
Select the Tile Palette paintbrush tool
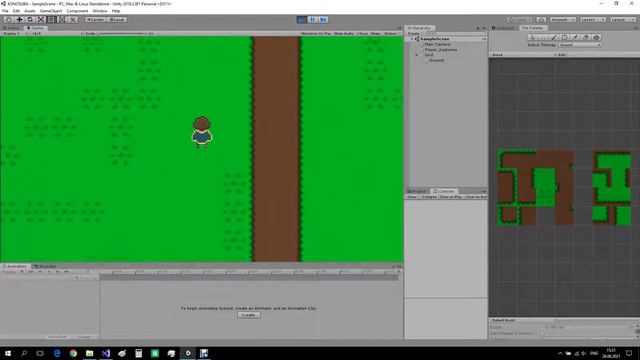(x=554, y=38)
